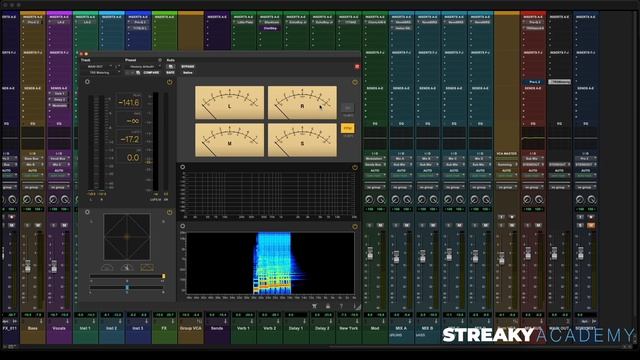640x360 pixels.
Task: Open Summing selector on the VCA MASTER track
Action: 507,164
